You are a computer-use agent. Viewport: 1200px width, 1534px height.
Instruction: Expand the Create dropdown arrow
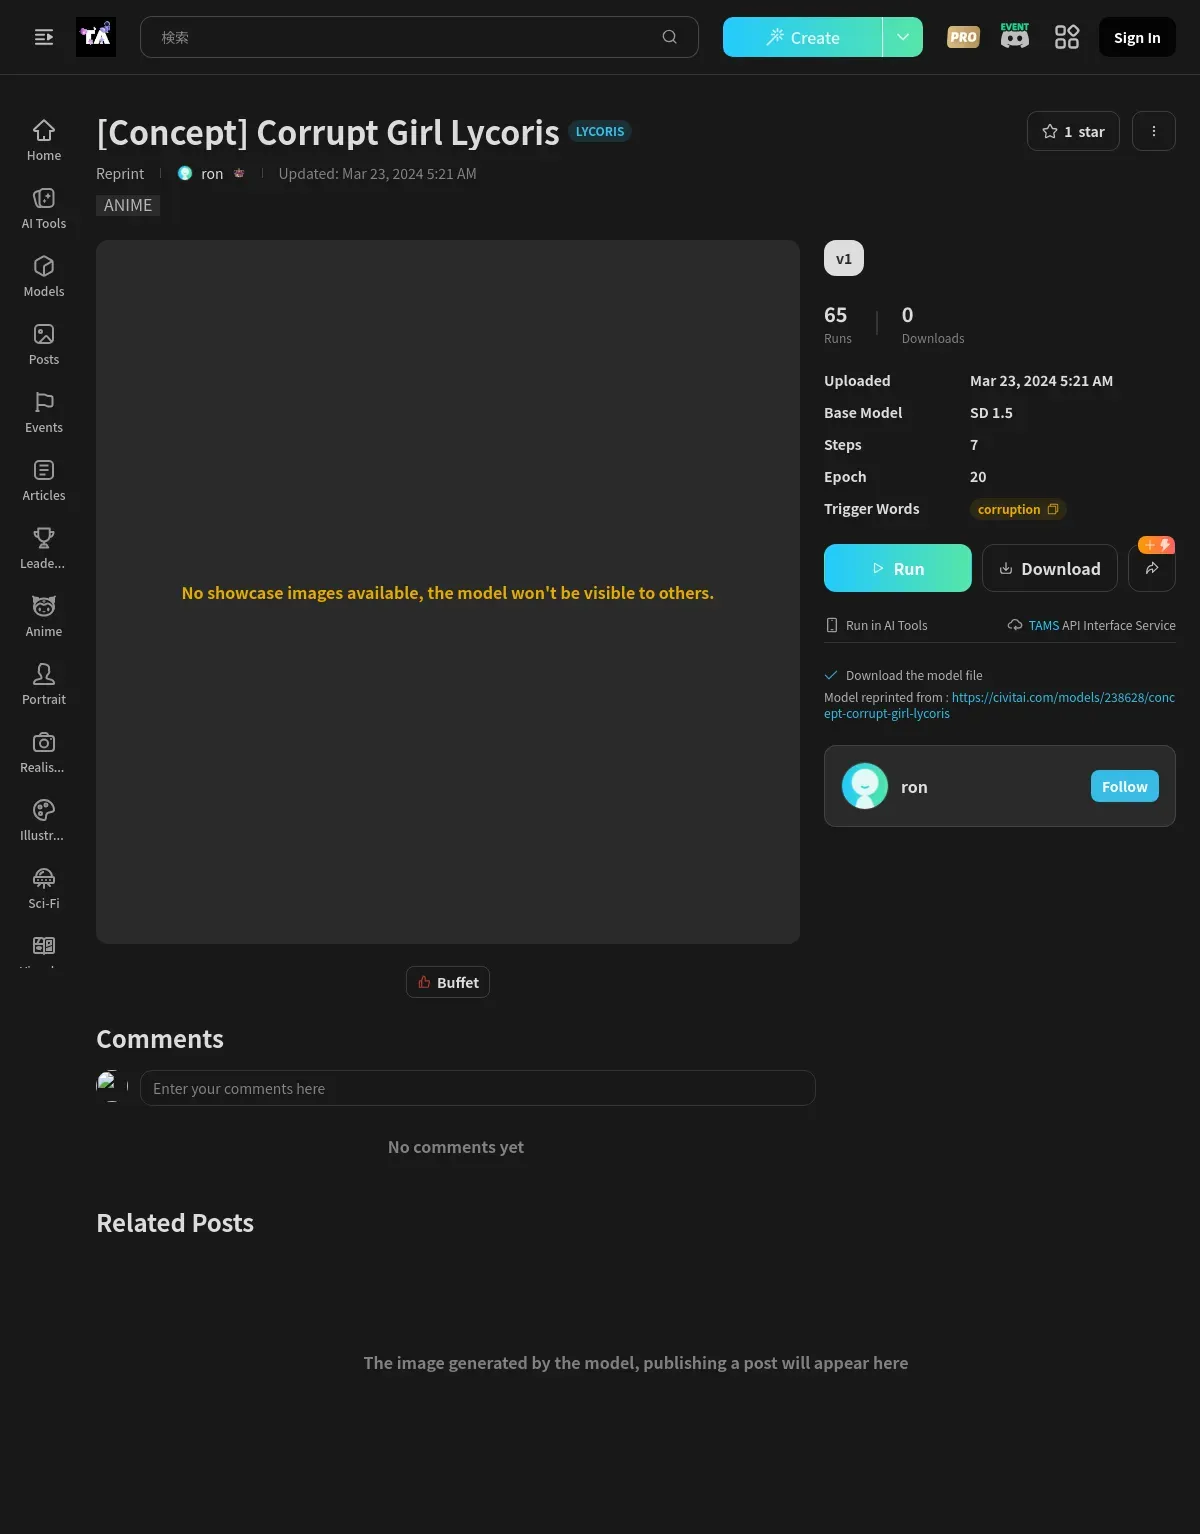click(903, 37)
